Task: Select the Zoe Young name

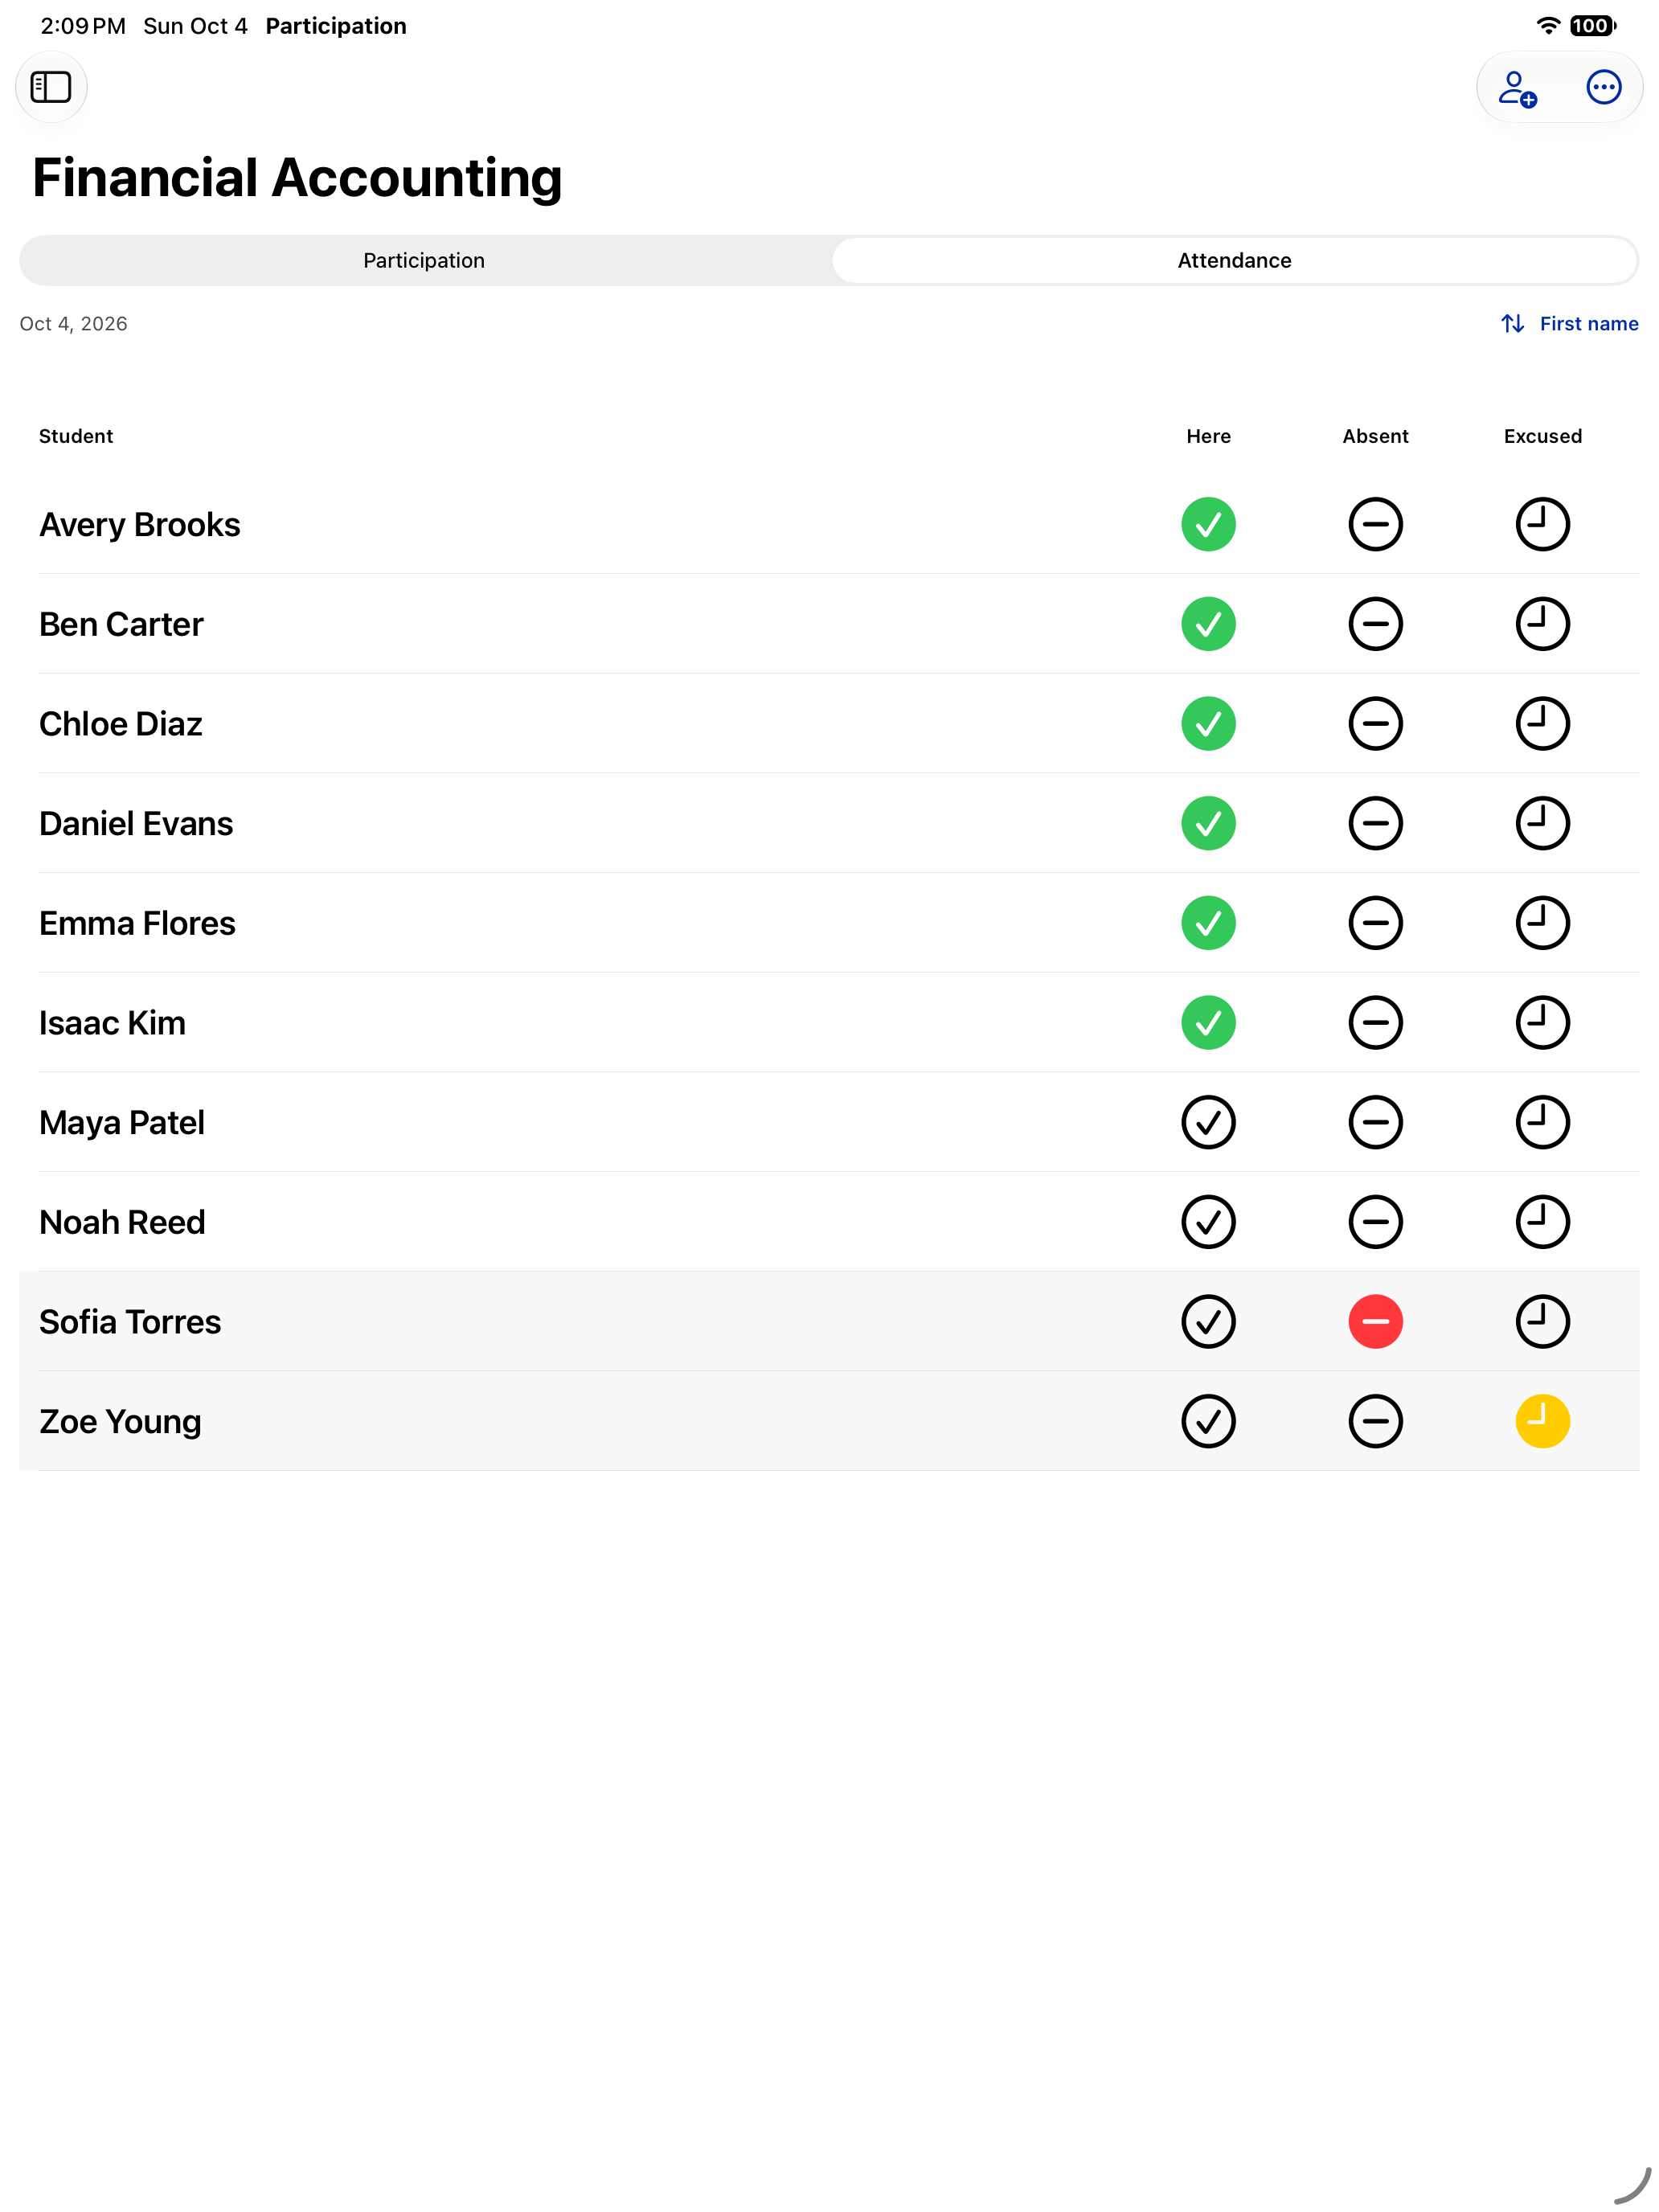Action: (120, 1422)
